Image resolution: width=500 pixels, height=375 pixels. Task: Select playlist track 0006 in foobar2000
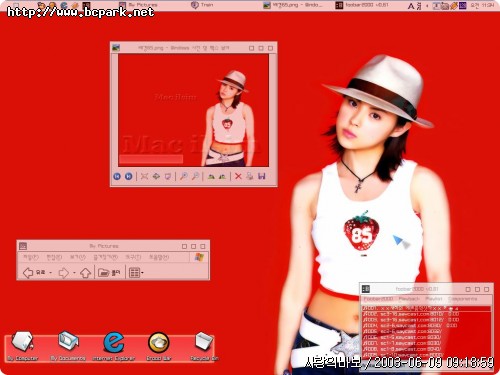427,337
